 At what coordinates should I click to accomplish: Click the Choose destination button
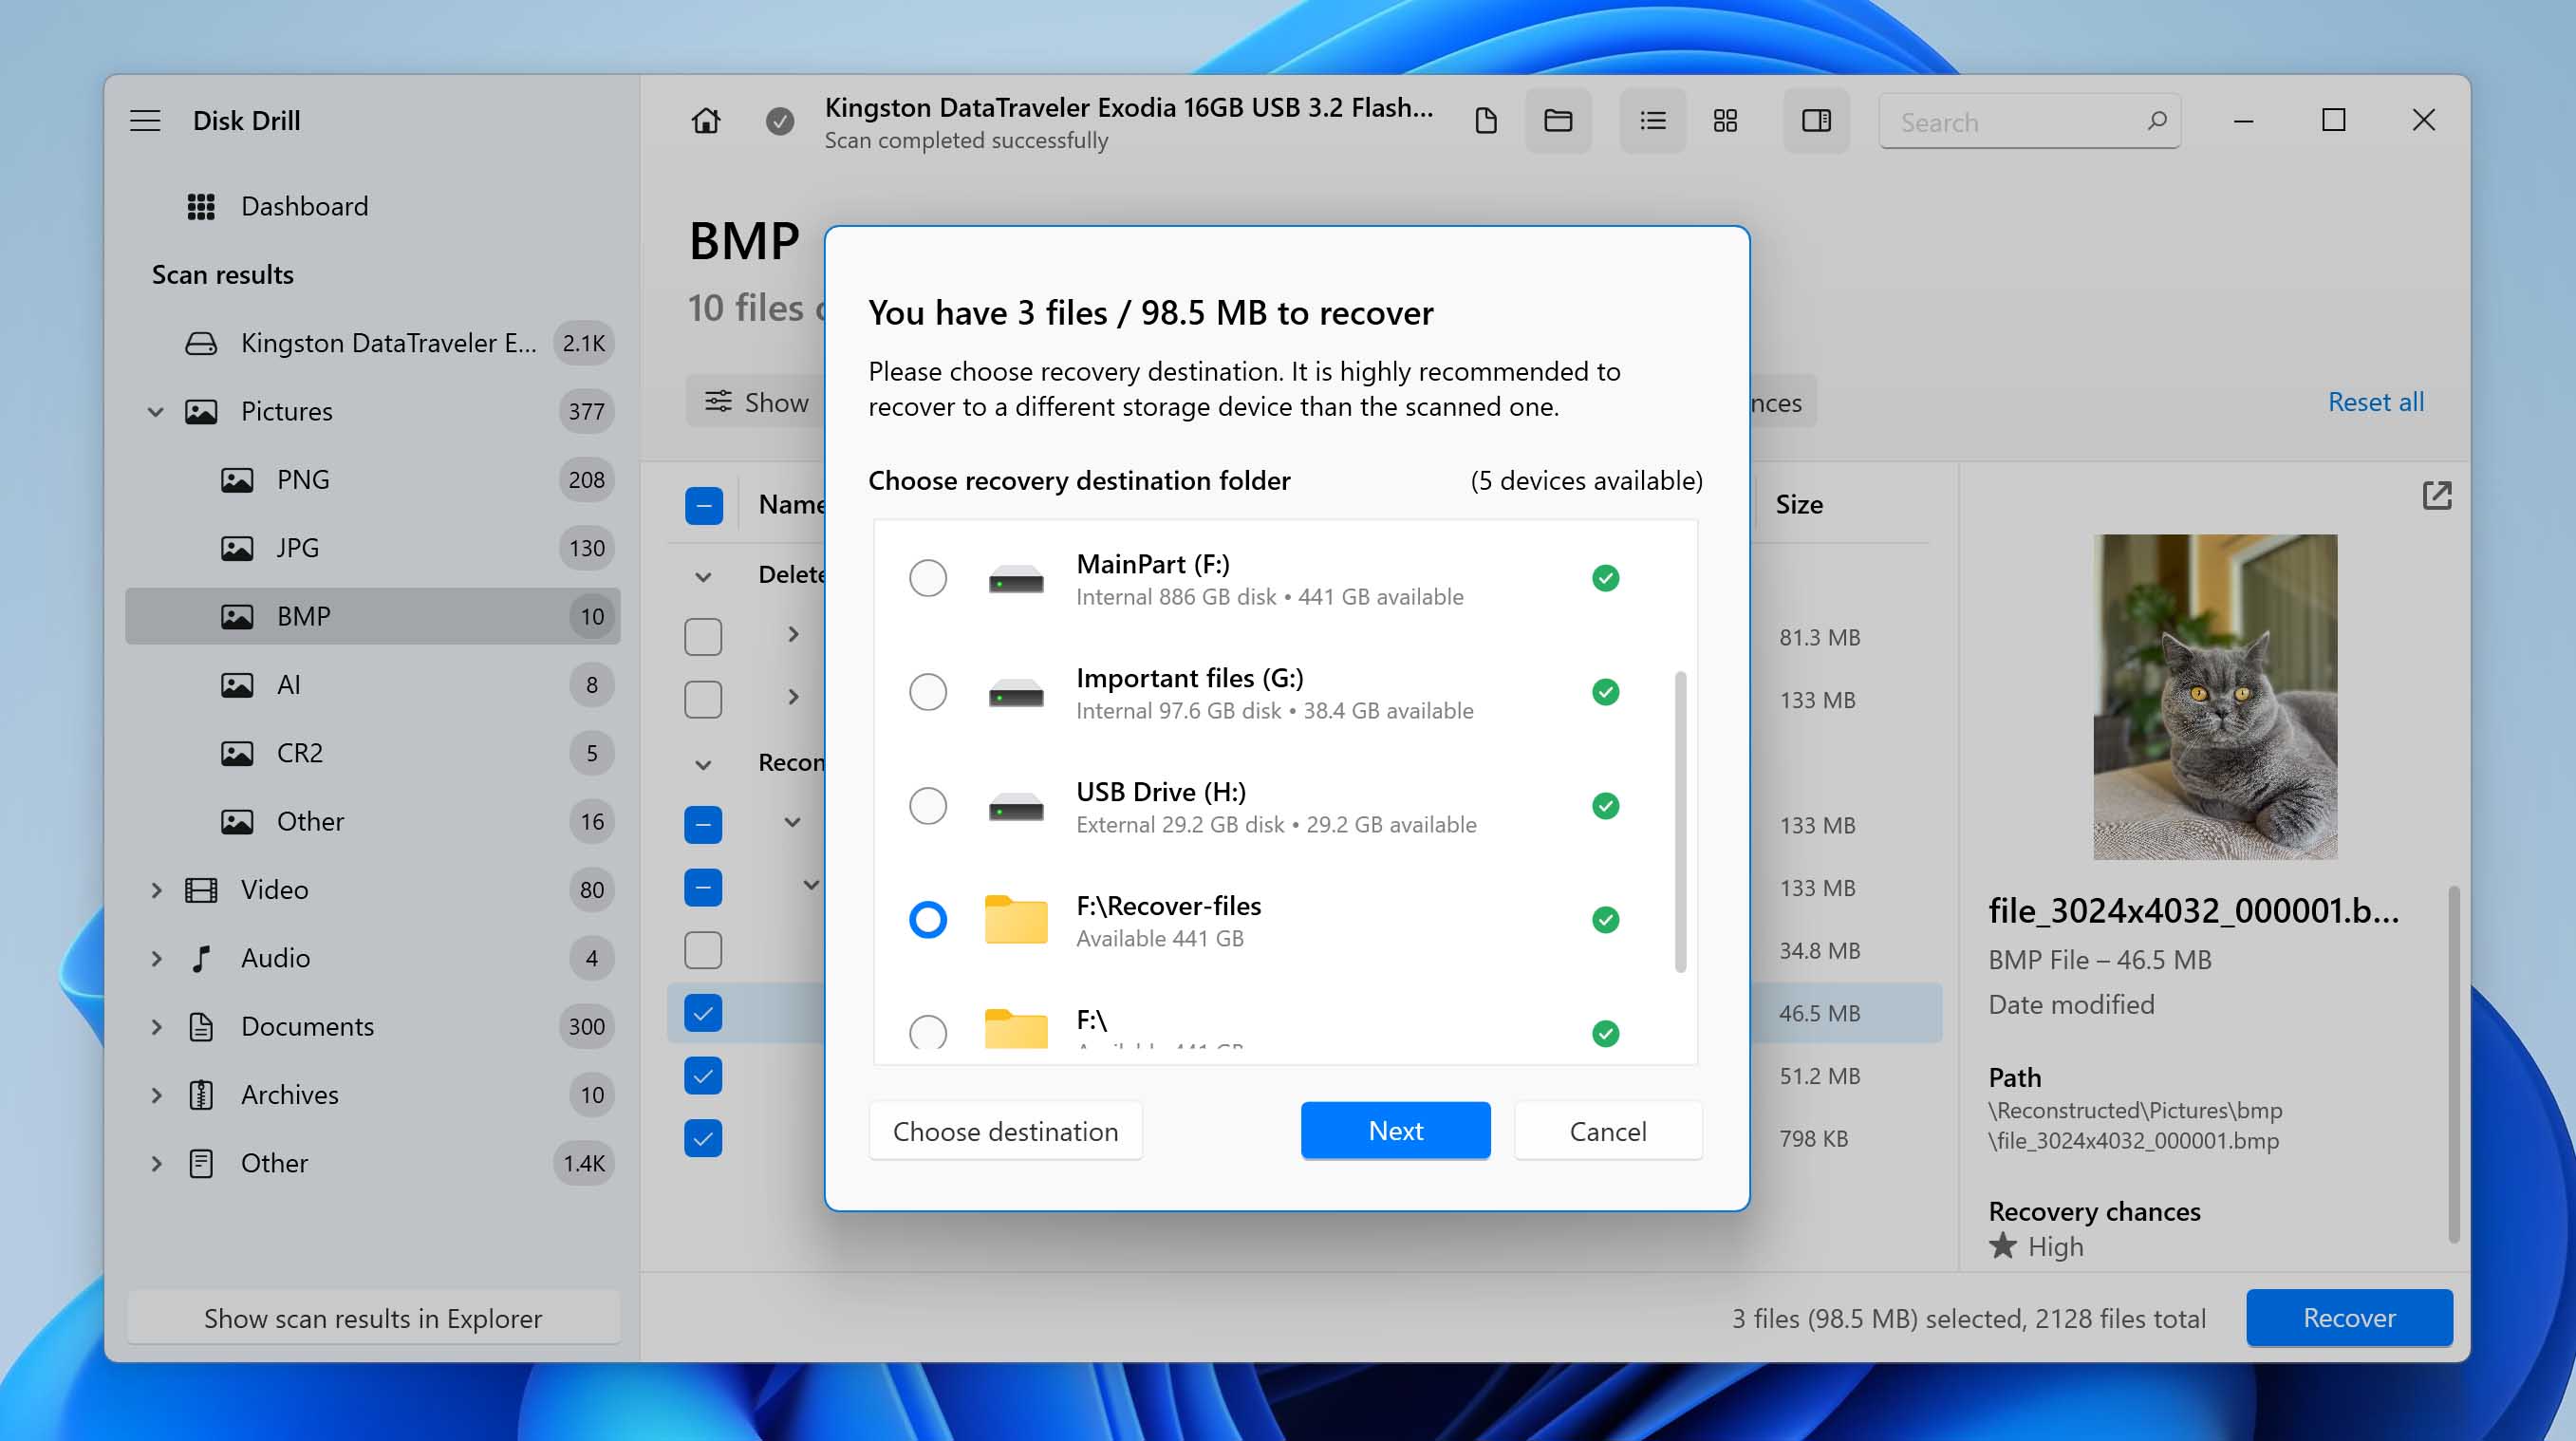coord(1003,1130)
